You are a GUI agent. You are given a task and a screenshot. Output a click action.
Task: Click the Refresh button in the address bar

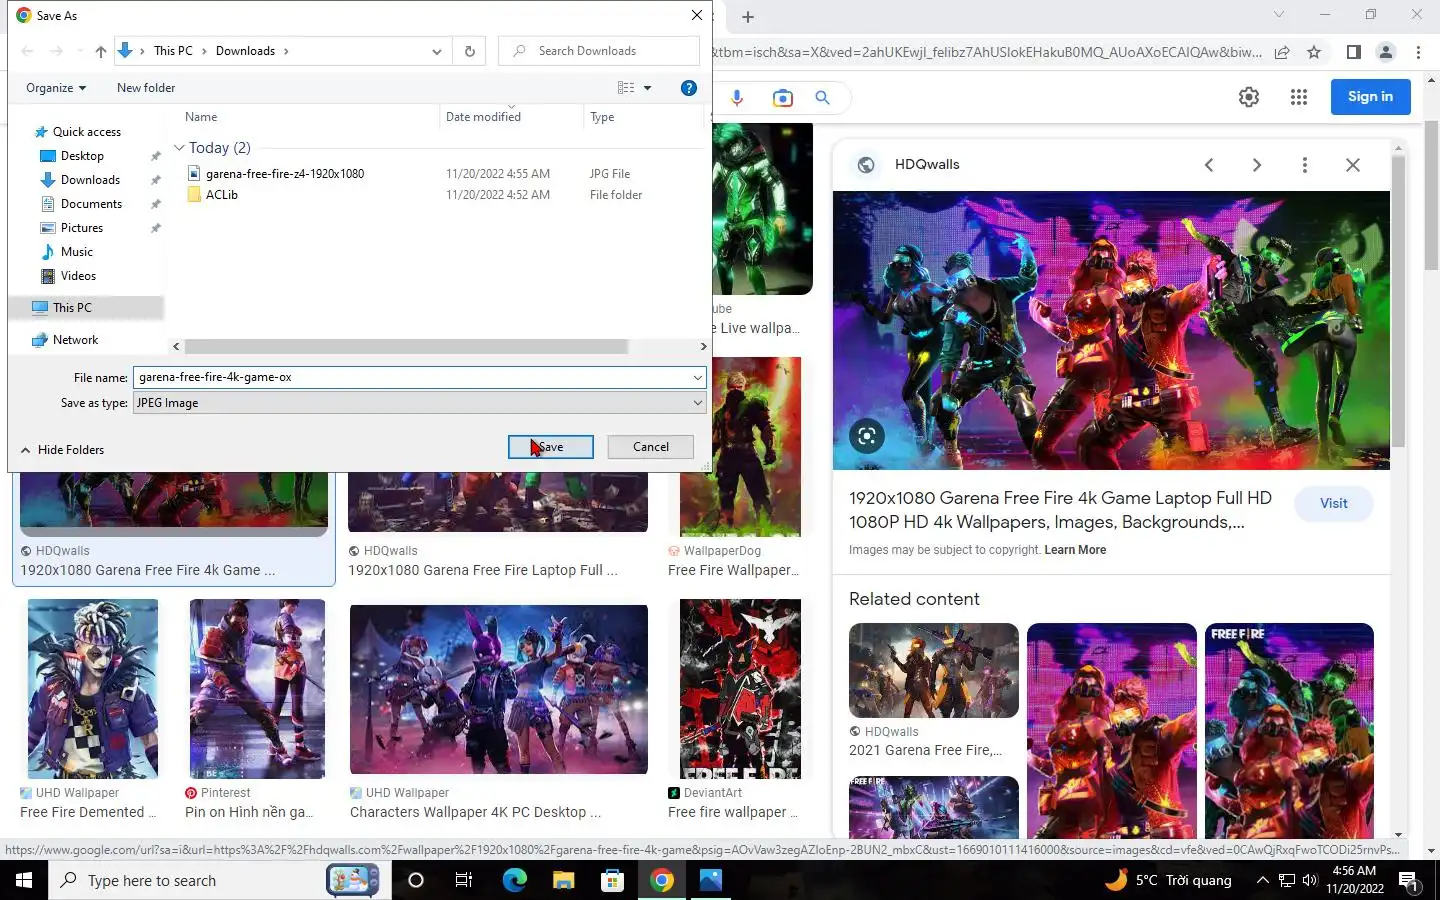(x=469, y=51)
